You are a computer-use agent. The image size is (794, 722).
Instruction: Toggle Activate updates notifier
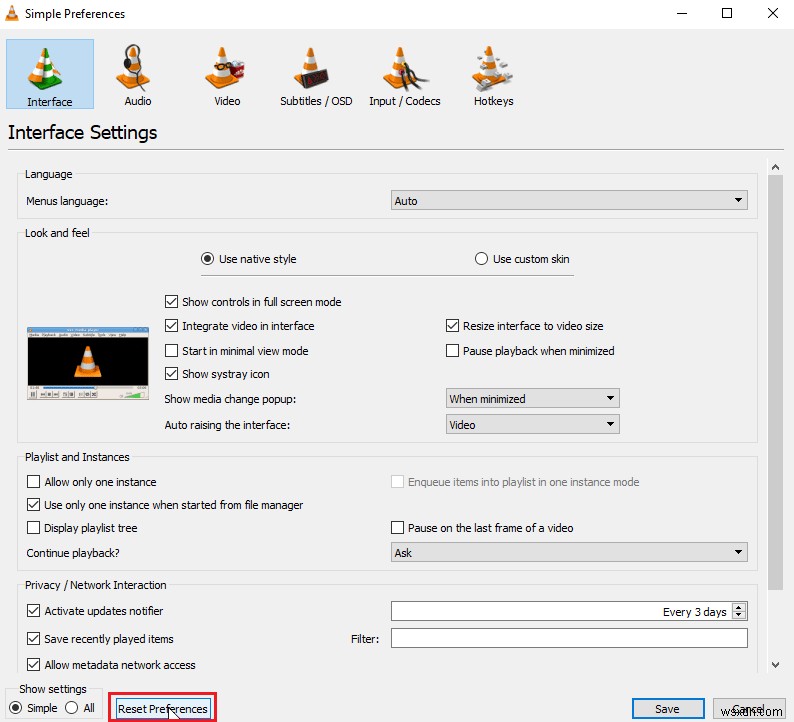[95, 611]
